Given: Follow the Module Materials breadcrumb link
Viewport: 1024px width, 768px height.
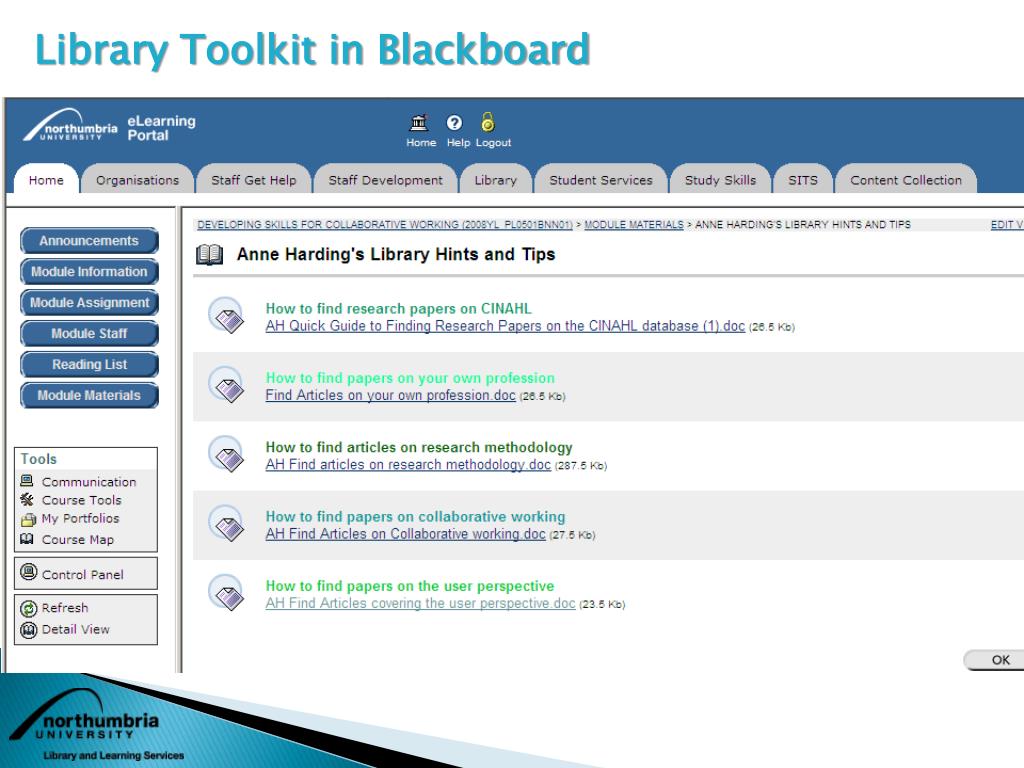Looking at the screenshot, I should 633,225.
